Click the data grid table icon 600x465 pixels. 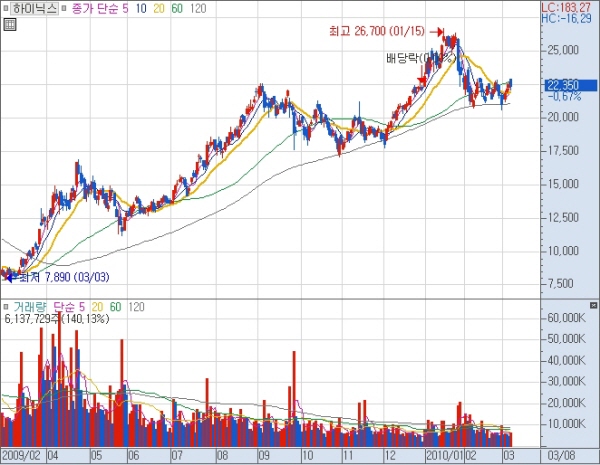(x=9, y=25)
